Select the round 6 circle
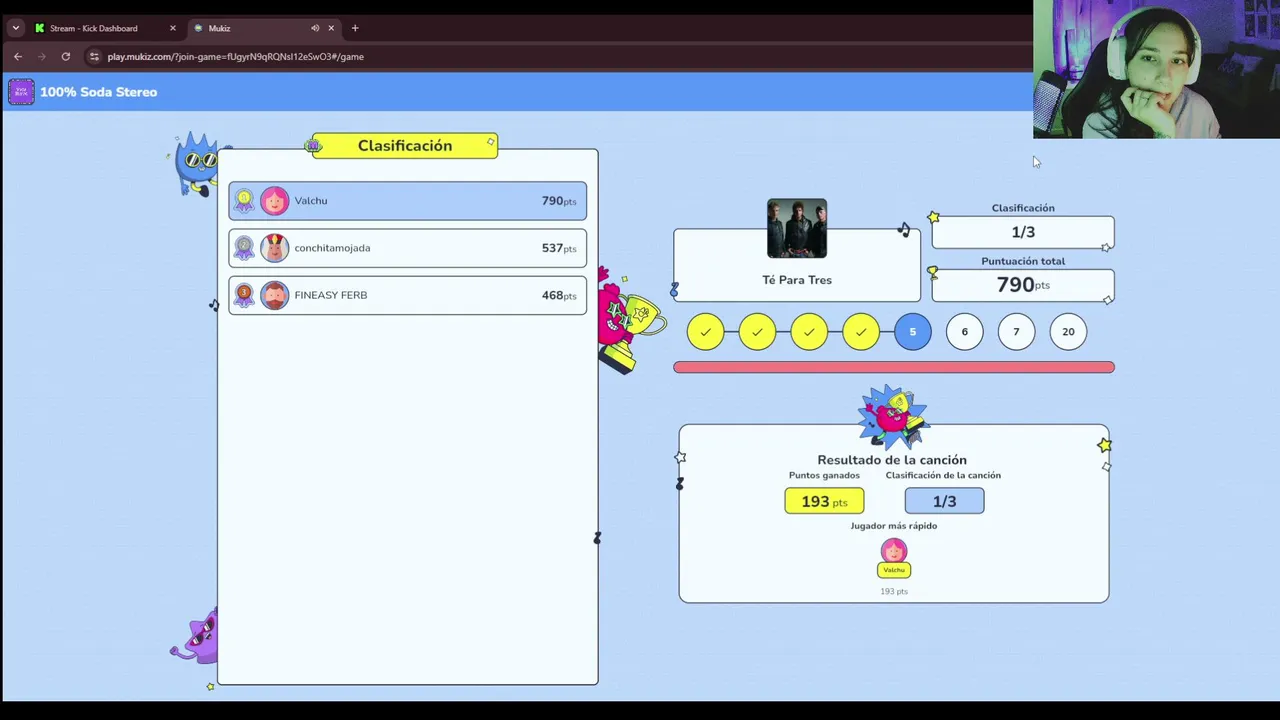1280x720 pixels. point(965,332)
